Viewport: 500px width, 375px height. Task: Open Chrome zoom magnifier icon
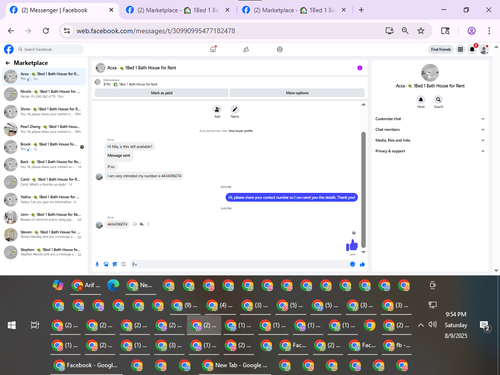tap(405, 31)
